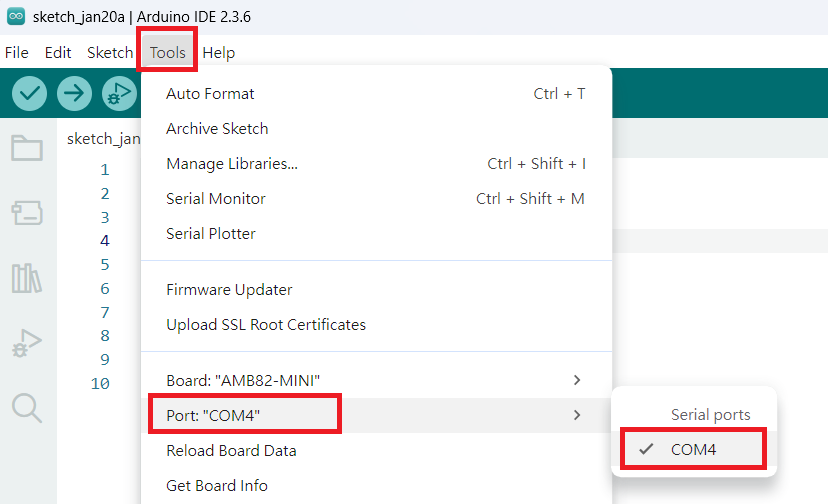Open the Sketch menu
The height and width of the screenshot is (504, 828).
point(110,52)
